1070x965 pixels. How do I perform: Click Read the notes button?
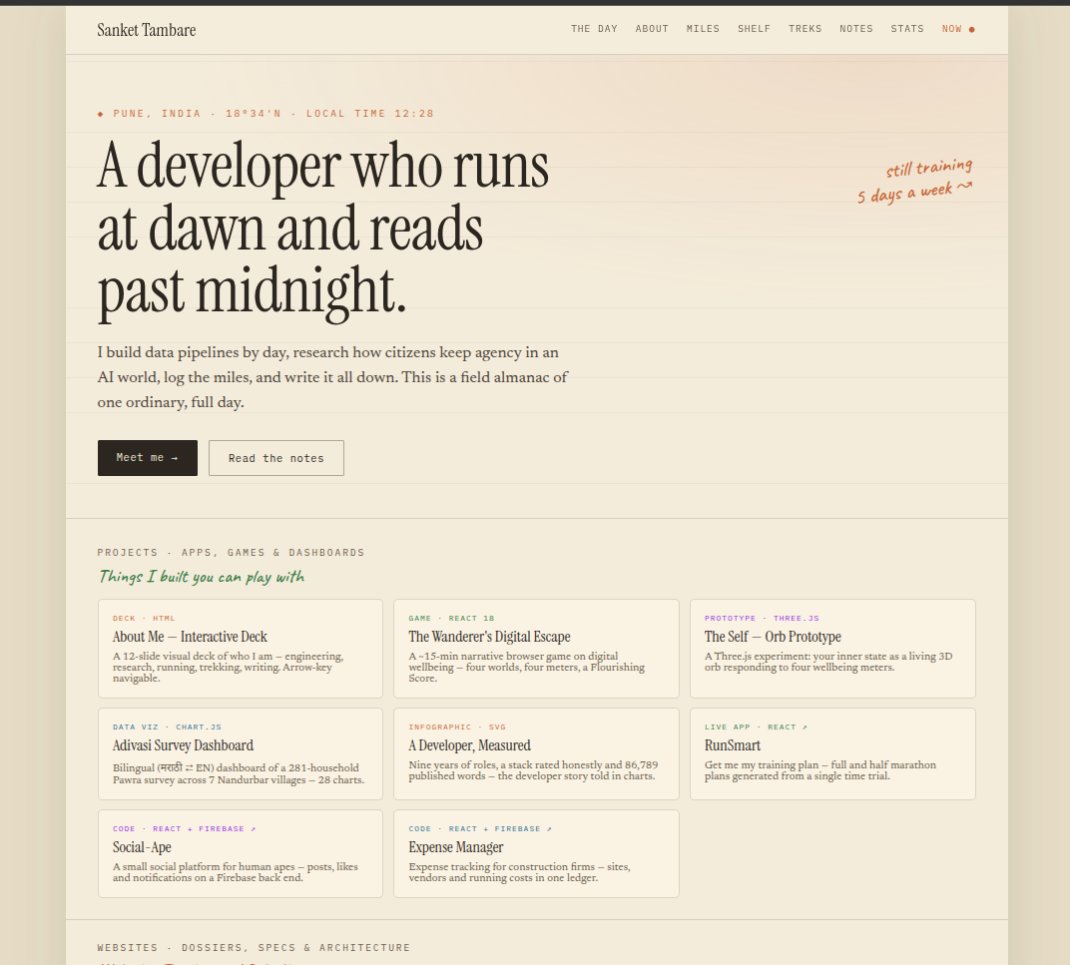point(276,458)
